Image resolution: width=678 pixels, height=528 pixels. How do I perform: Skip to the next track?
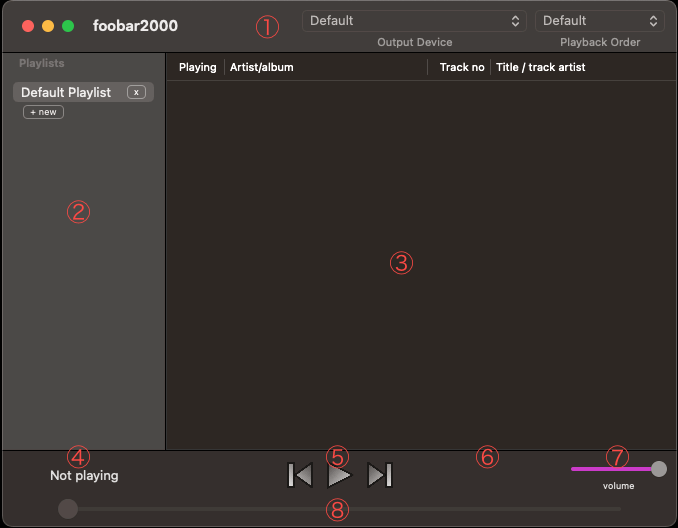coord(380,475)
